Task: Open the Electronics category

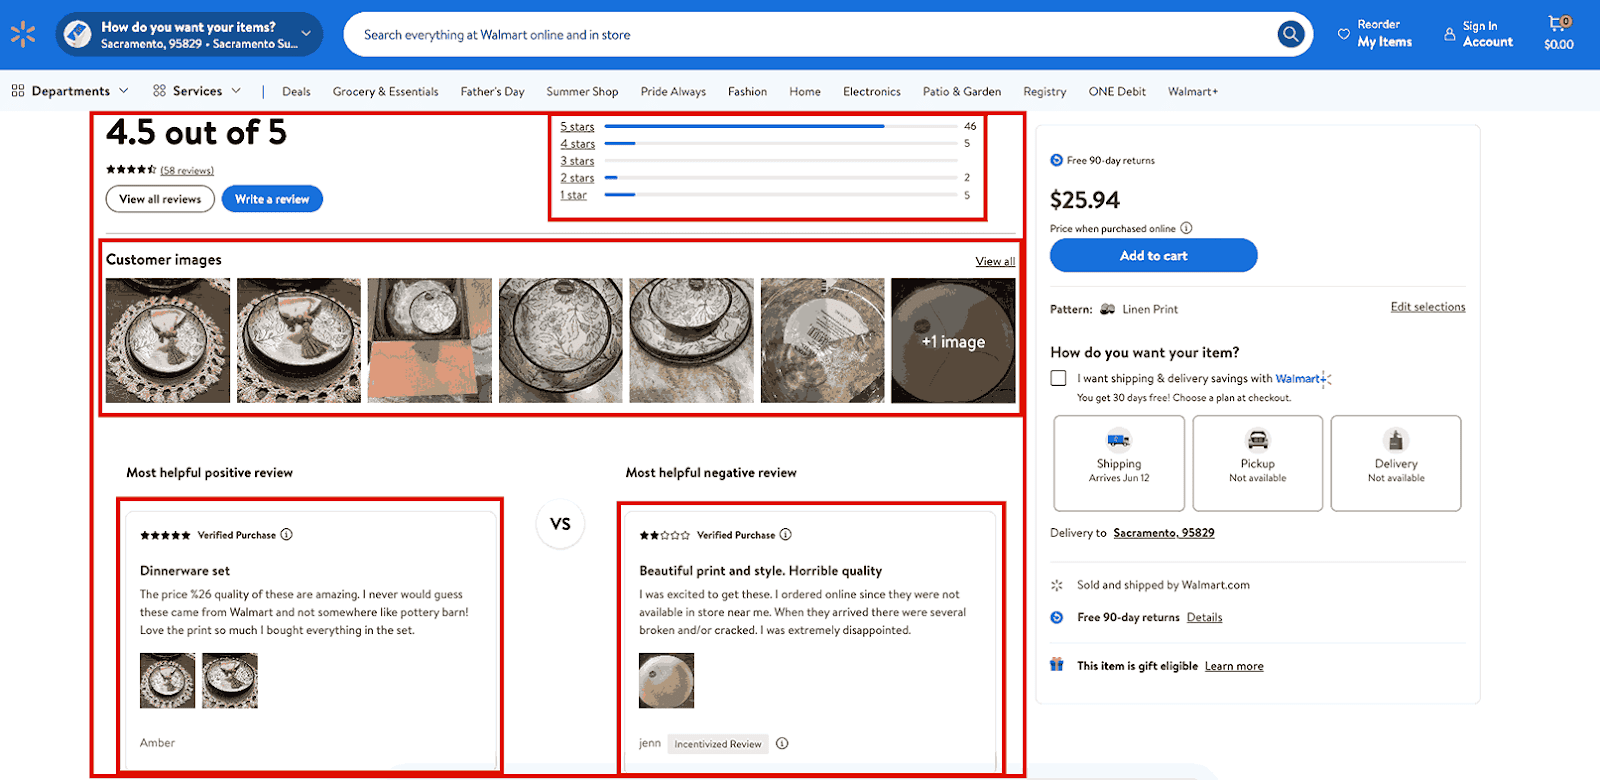Action: [x=871, y=91]
